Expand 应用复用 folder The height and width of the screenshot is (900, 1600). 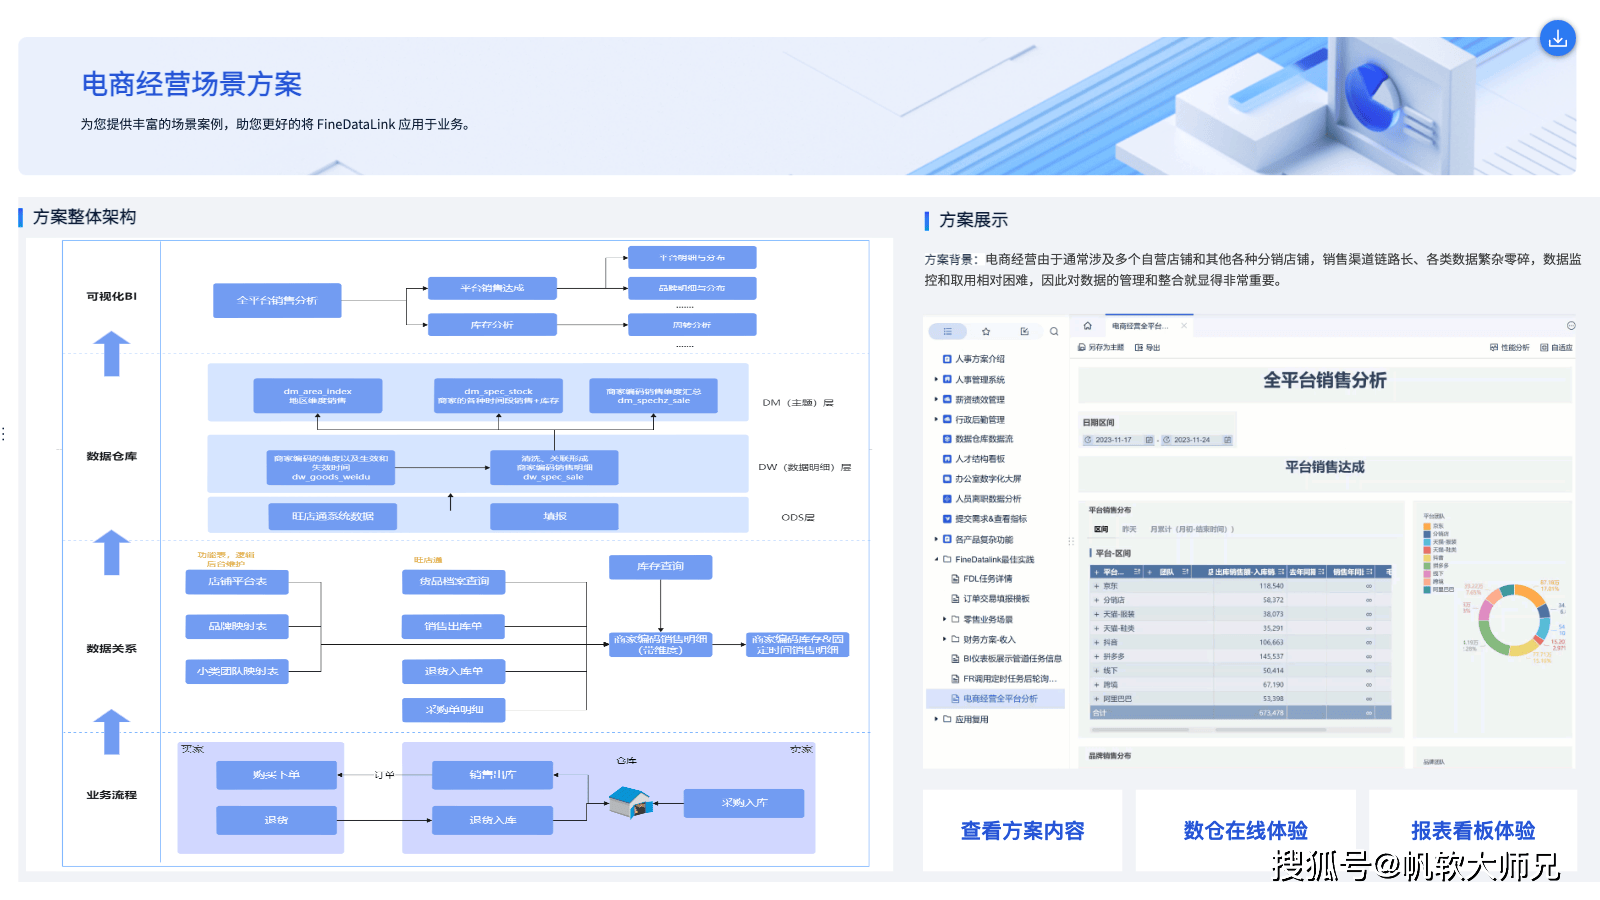pyautogui.click(x=936, y=719)
